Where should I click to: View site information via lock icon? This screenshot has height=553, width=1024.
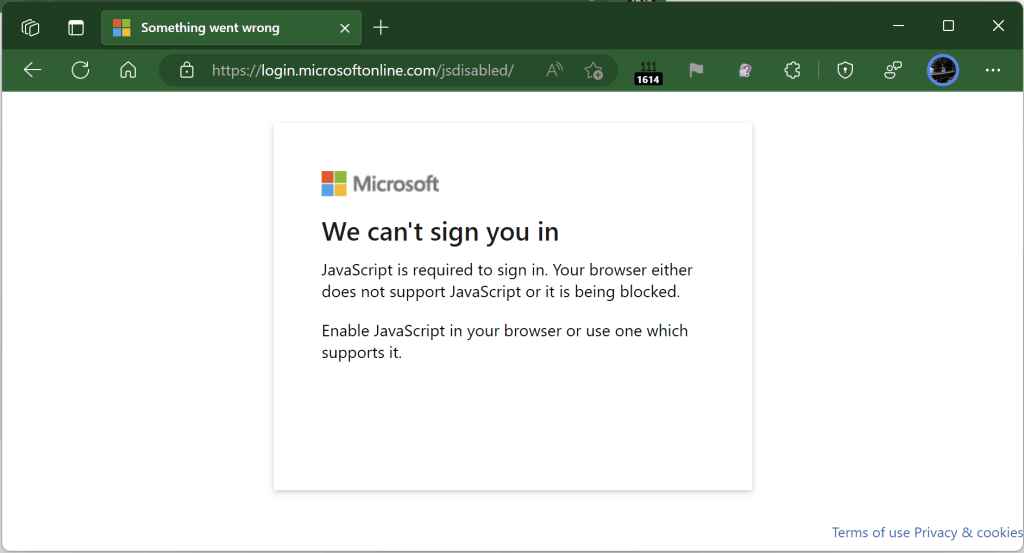(x=185, y=70)
